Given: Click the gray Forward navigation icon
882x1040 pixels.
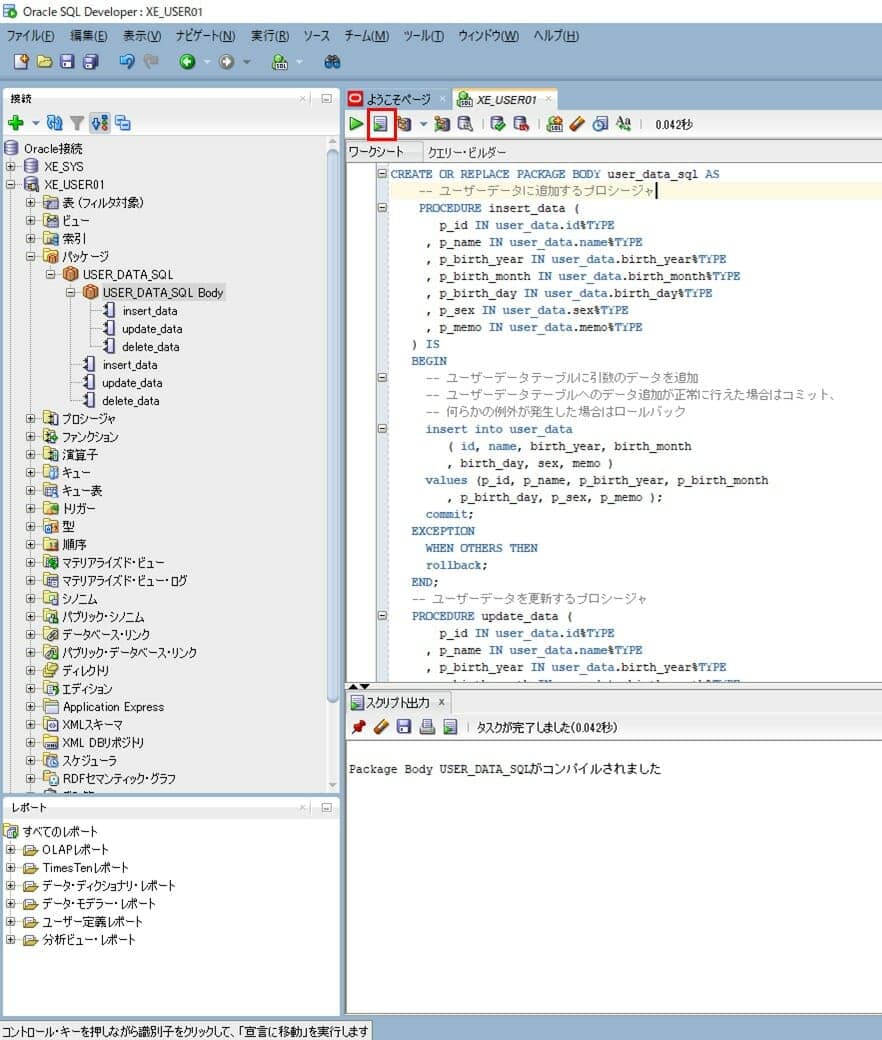Looking at the screenshot, I should 227,62.
